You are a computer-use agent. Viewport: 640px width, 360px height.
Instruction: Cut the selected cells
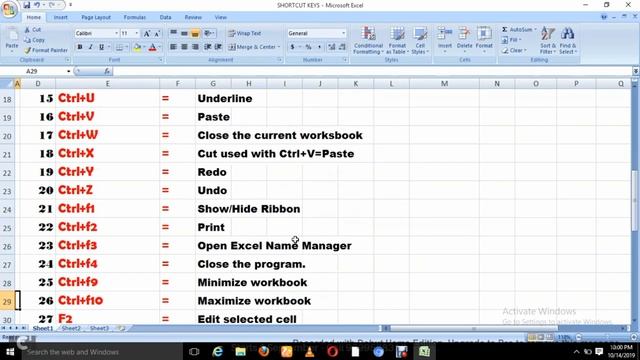33,30
